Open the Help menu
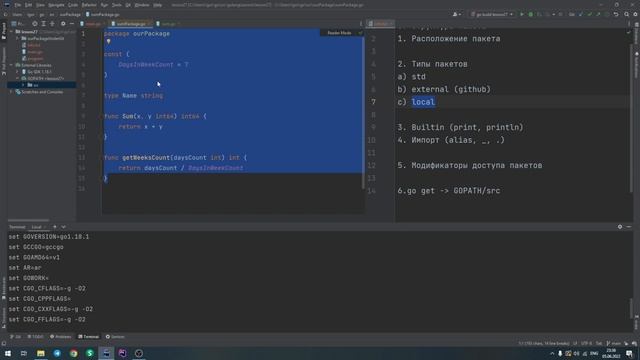The height and width of the screenshot is (360, 640). coord(158,5)
